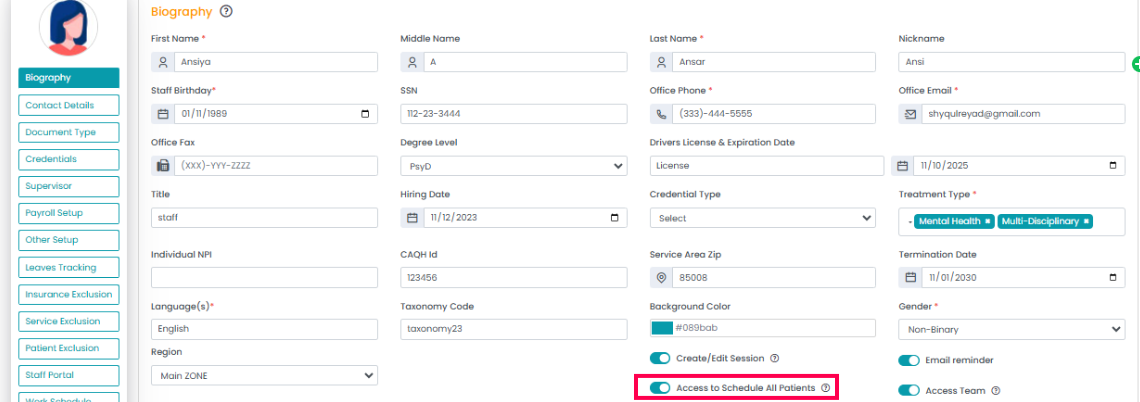Open the Degree Level dropdown
This screenshot has height=402, width=1140.
[513, 166]
